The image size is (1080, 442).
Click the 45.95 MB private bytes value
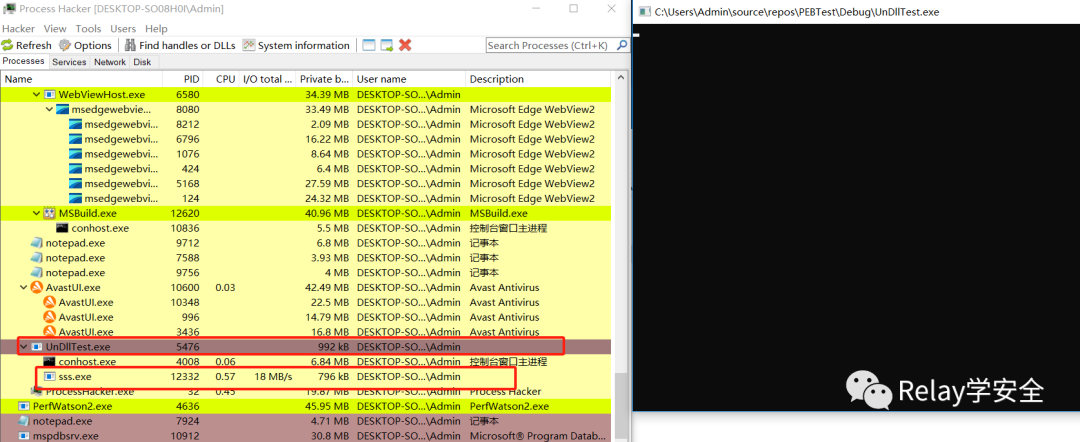(326, 407)
